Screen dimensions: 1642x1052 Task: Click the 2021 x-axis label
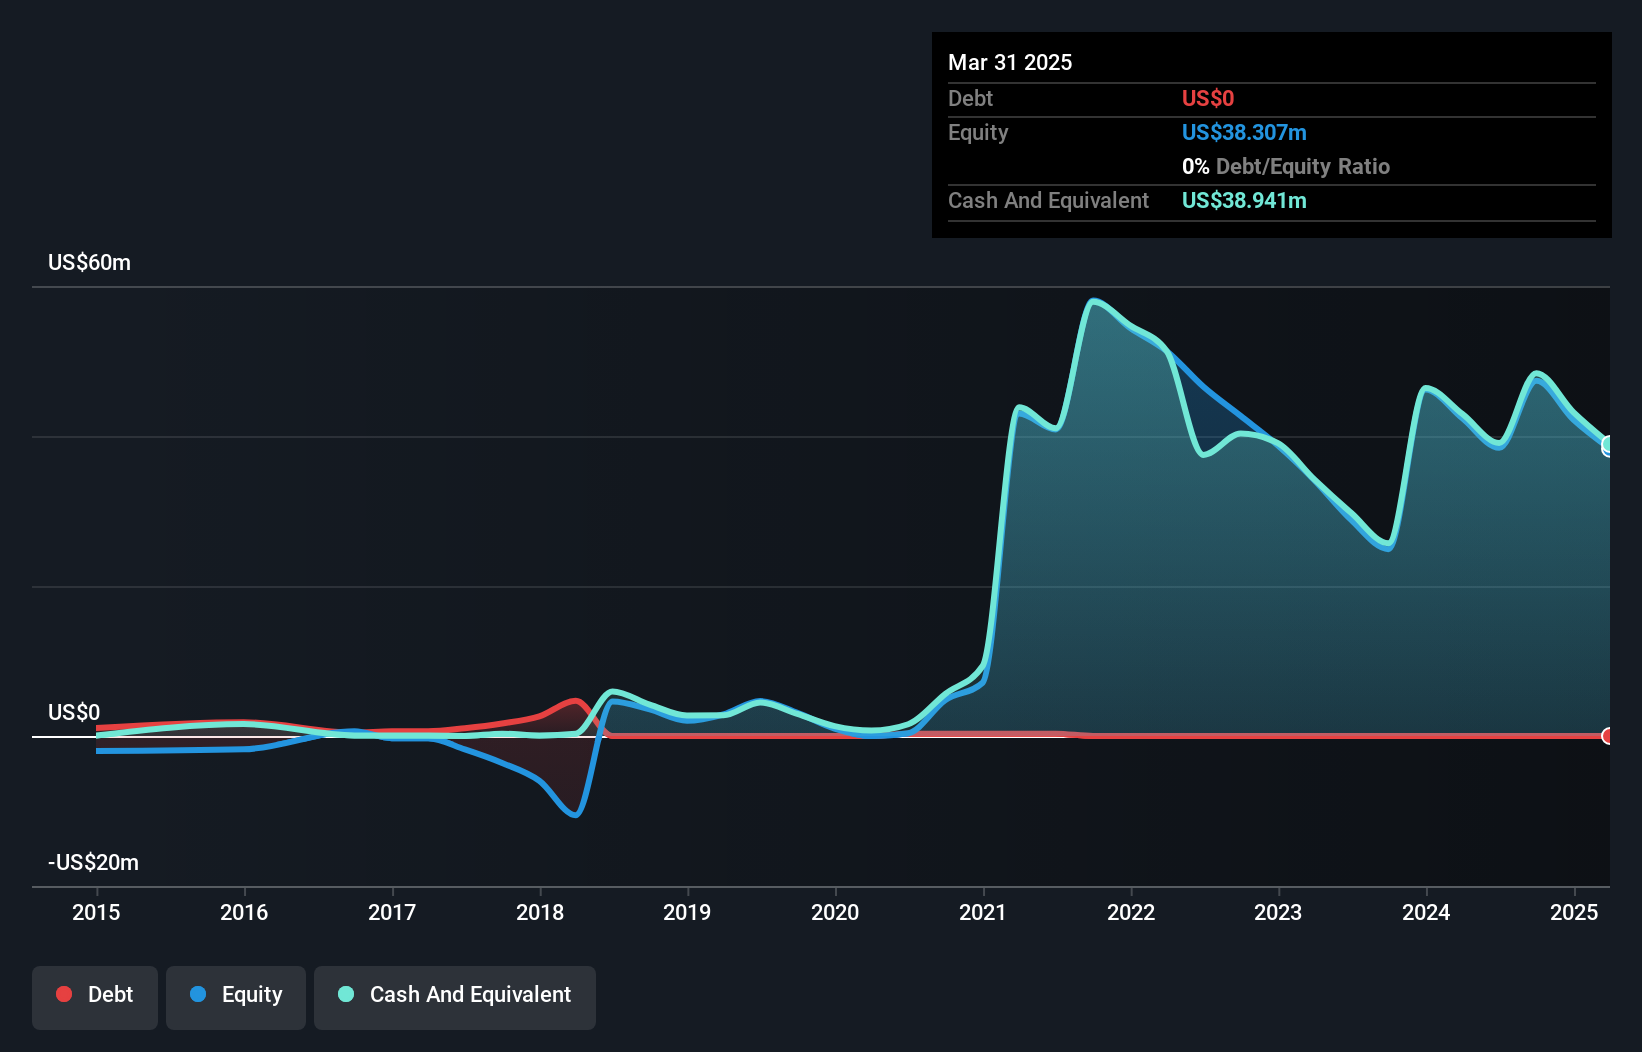[x=983, y=912]
